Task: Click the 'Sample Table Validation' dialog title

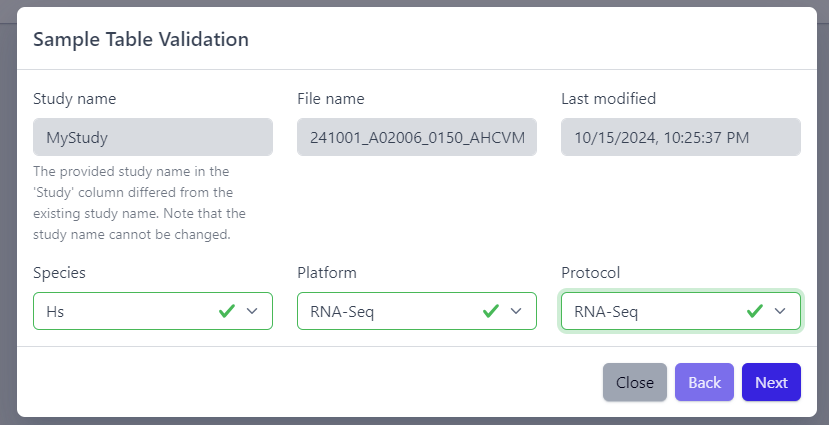Action: (x=141, y=40)
